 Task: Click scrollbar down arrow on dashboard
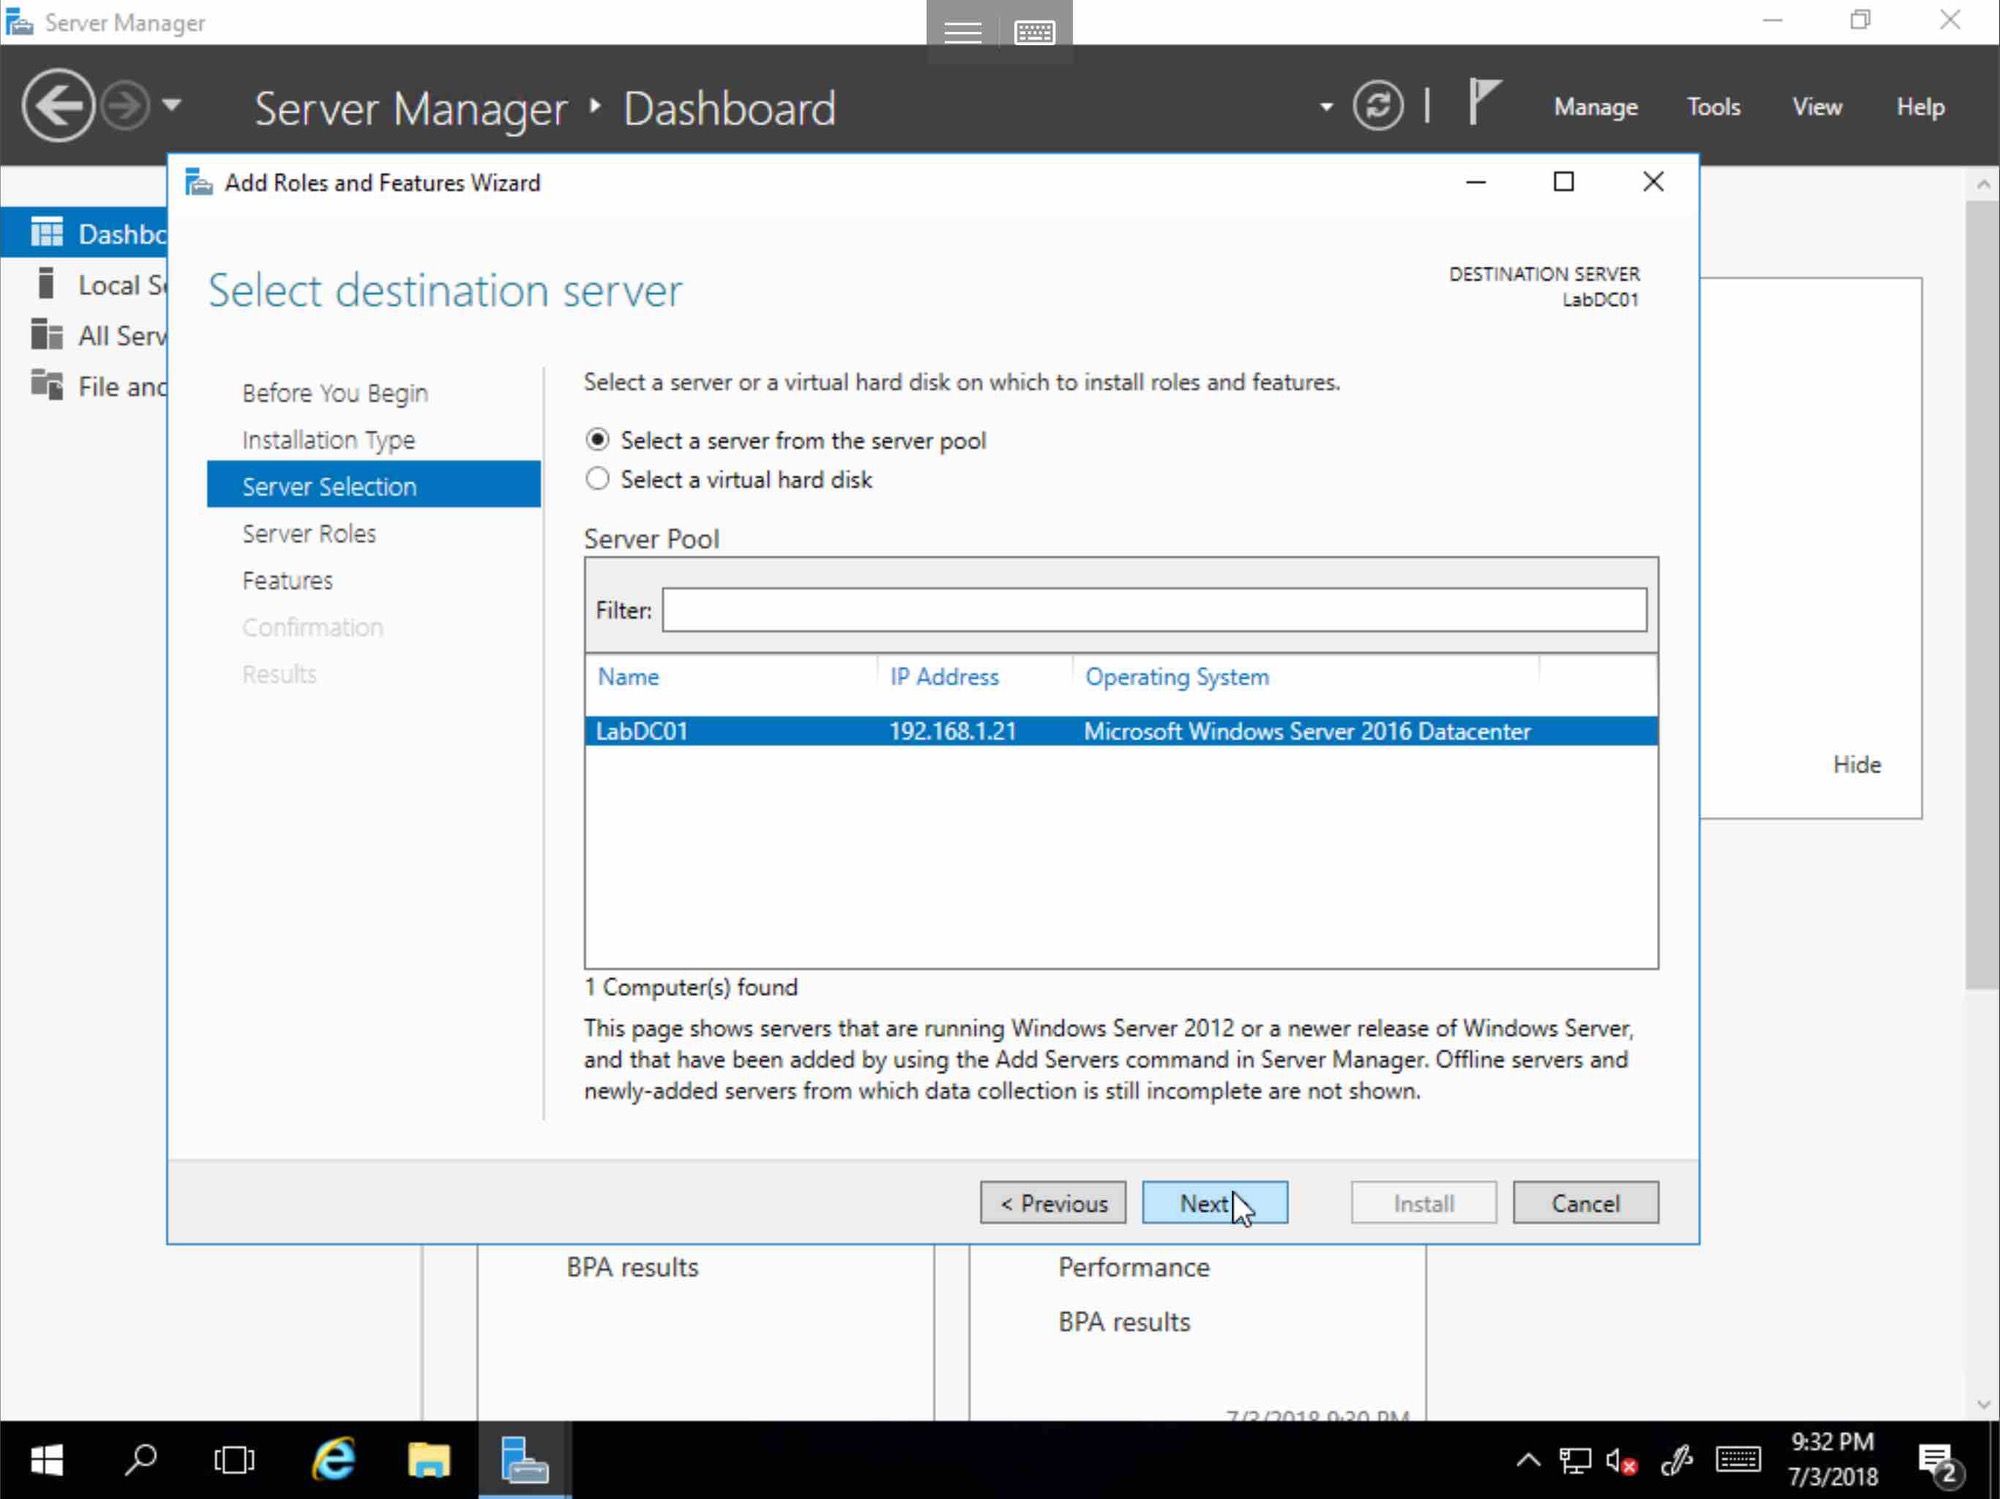click(x=1983, y=1404)
